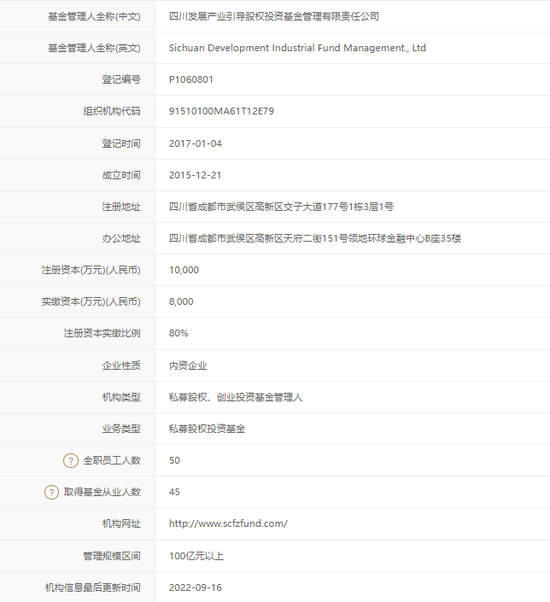Click help icon beside 取得基金从业人数
The width and height of the screenshot is (550, 602).
pyautogui.click(x=51, y=492)
